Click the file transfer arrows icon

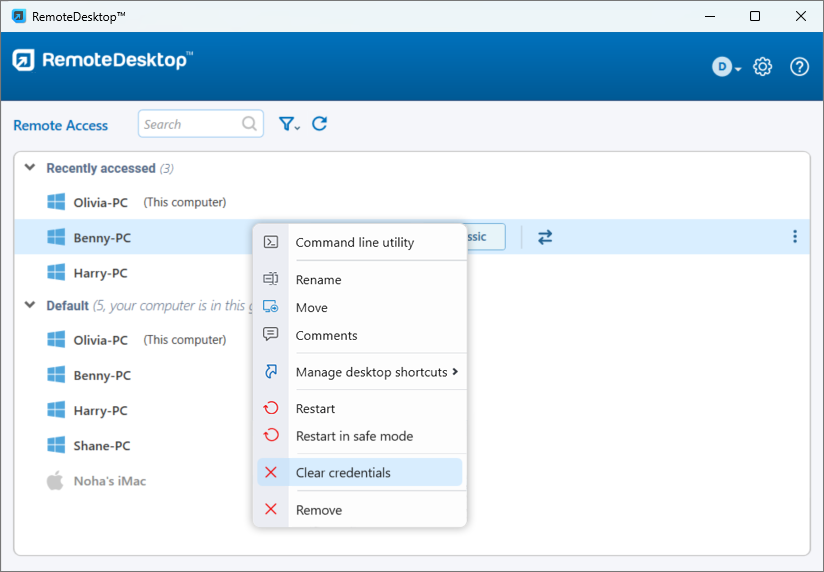point(545,237)
